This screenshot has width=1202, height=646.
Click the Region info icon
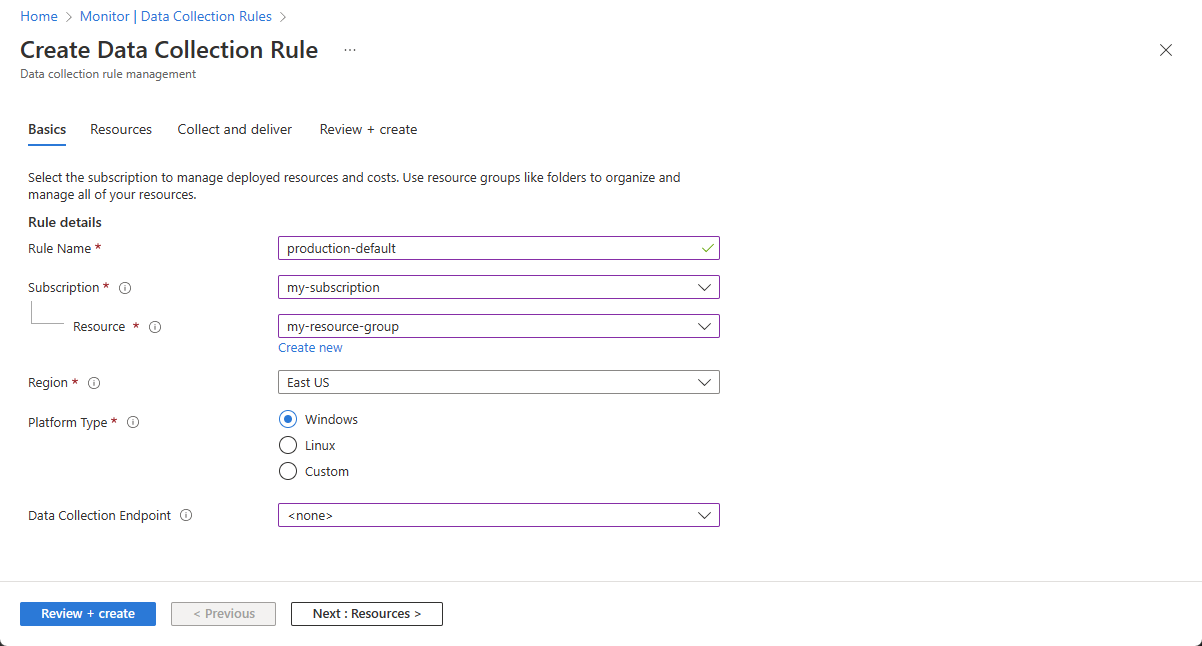pos(94,383)
